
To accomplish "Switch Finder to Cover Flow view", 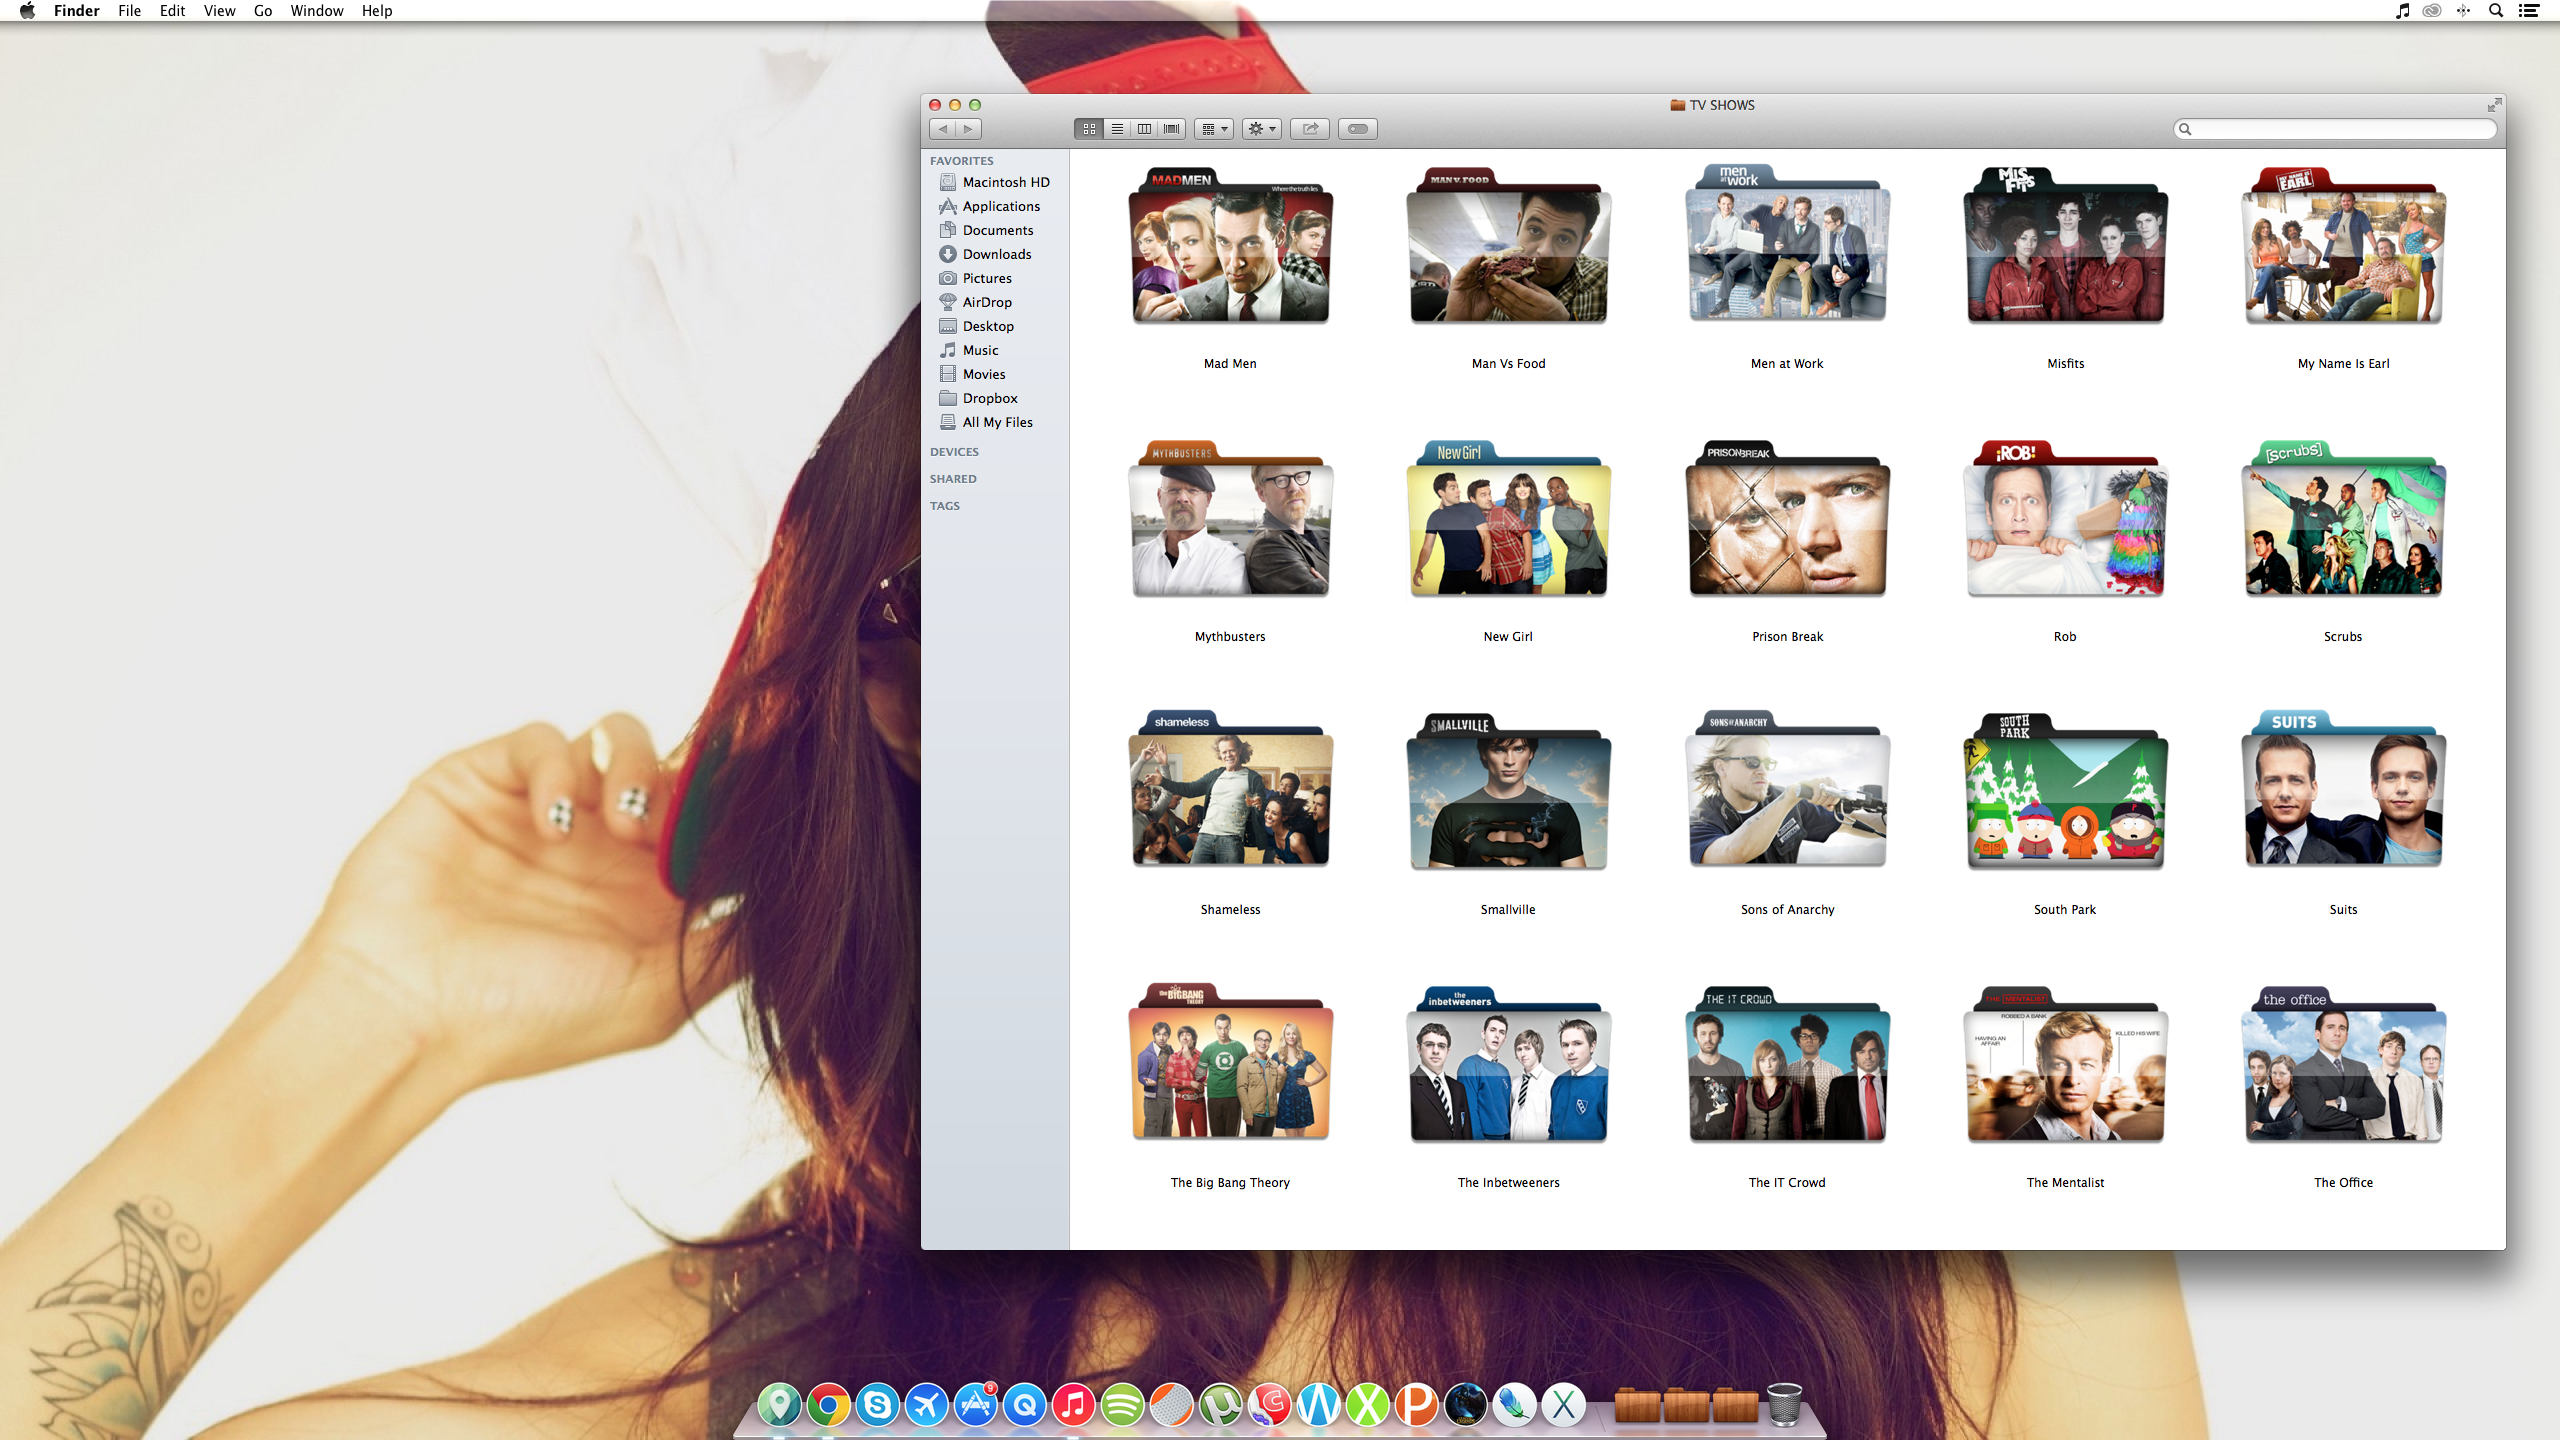I will pyautogui.click(x=1172, y=128).
